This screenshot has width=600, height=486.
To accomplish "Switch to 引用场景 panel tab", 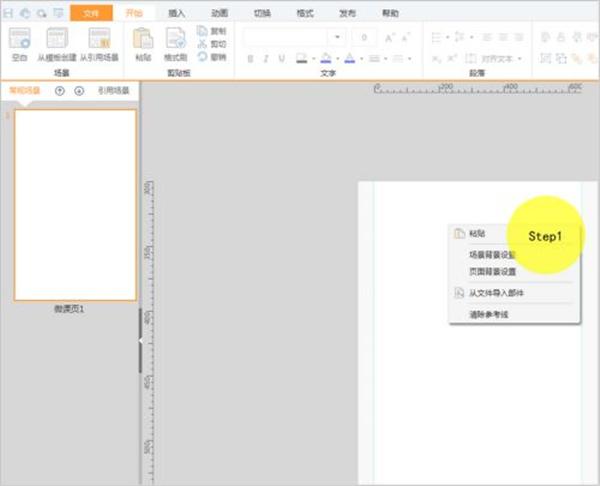I will [x=114, y=91].
